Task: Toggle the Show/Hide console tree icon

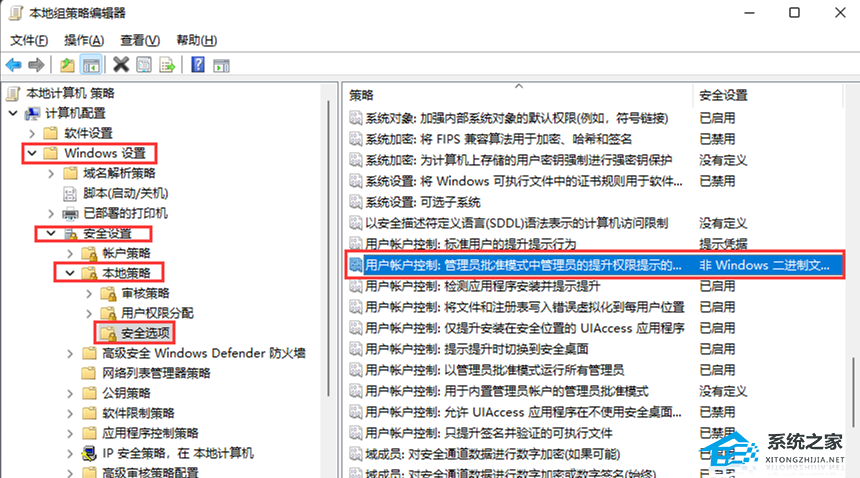Action: pyautogui.click(x=90, y=65)
